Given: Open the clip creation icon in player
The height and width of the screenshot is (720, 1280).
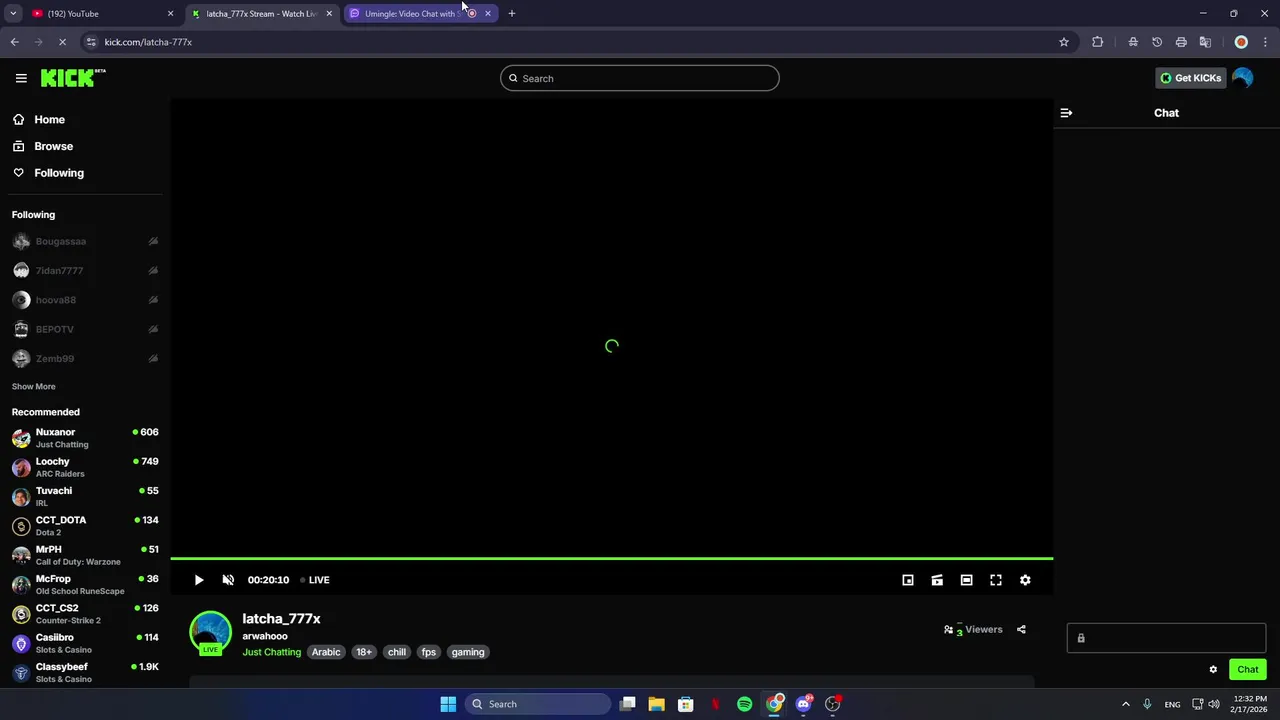Looking at the screenshot, I should 937,580.
